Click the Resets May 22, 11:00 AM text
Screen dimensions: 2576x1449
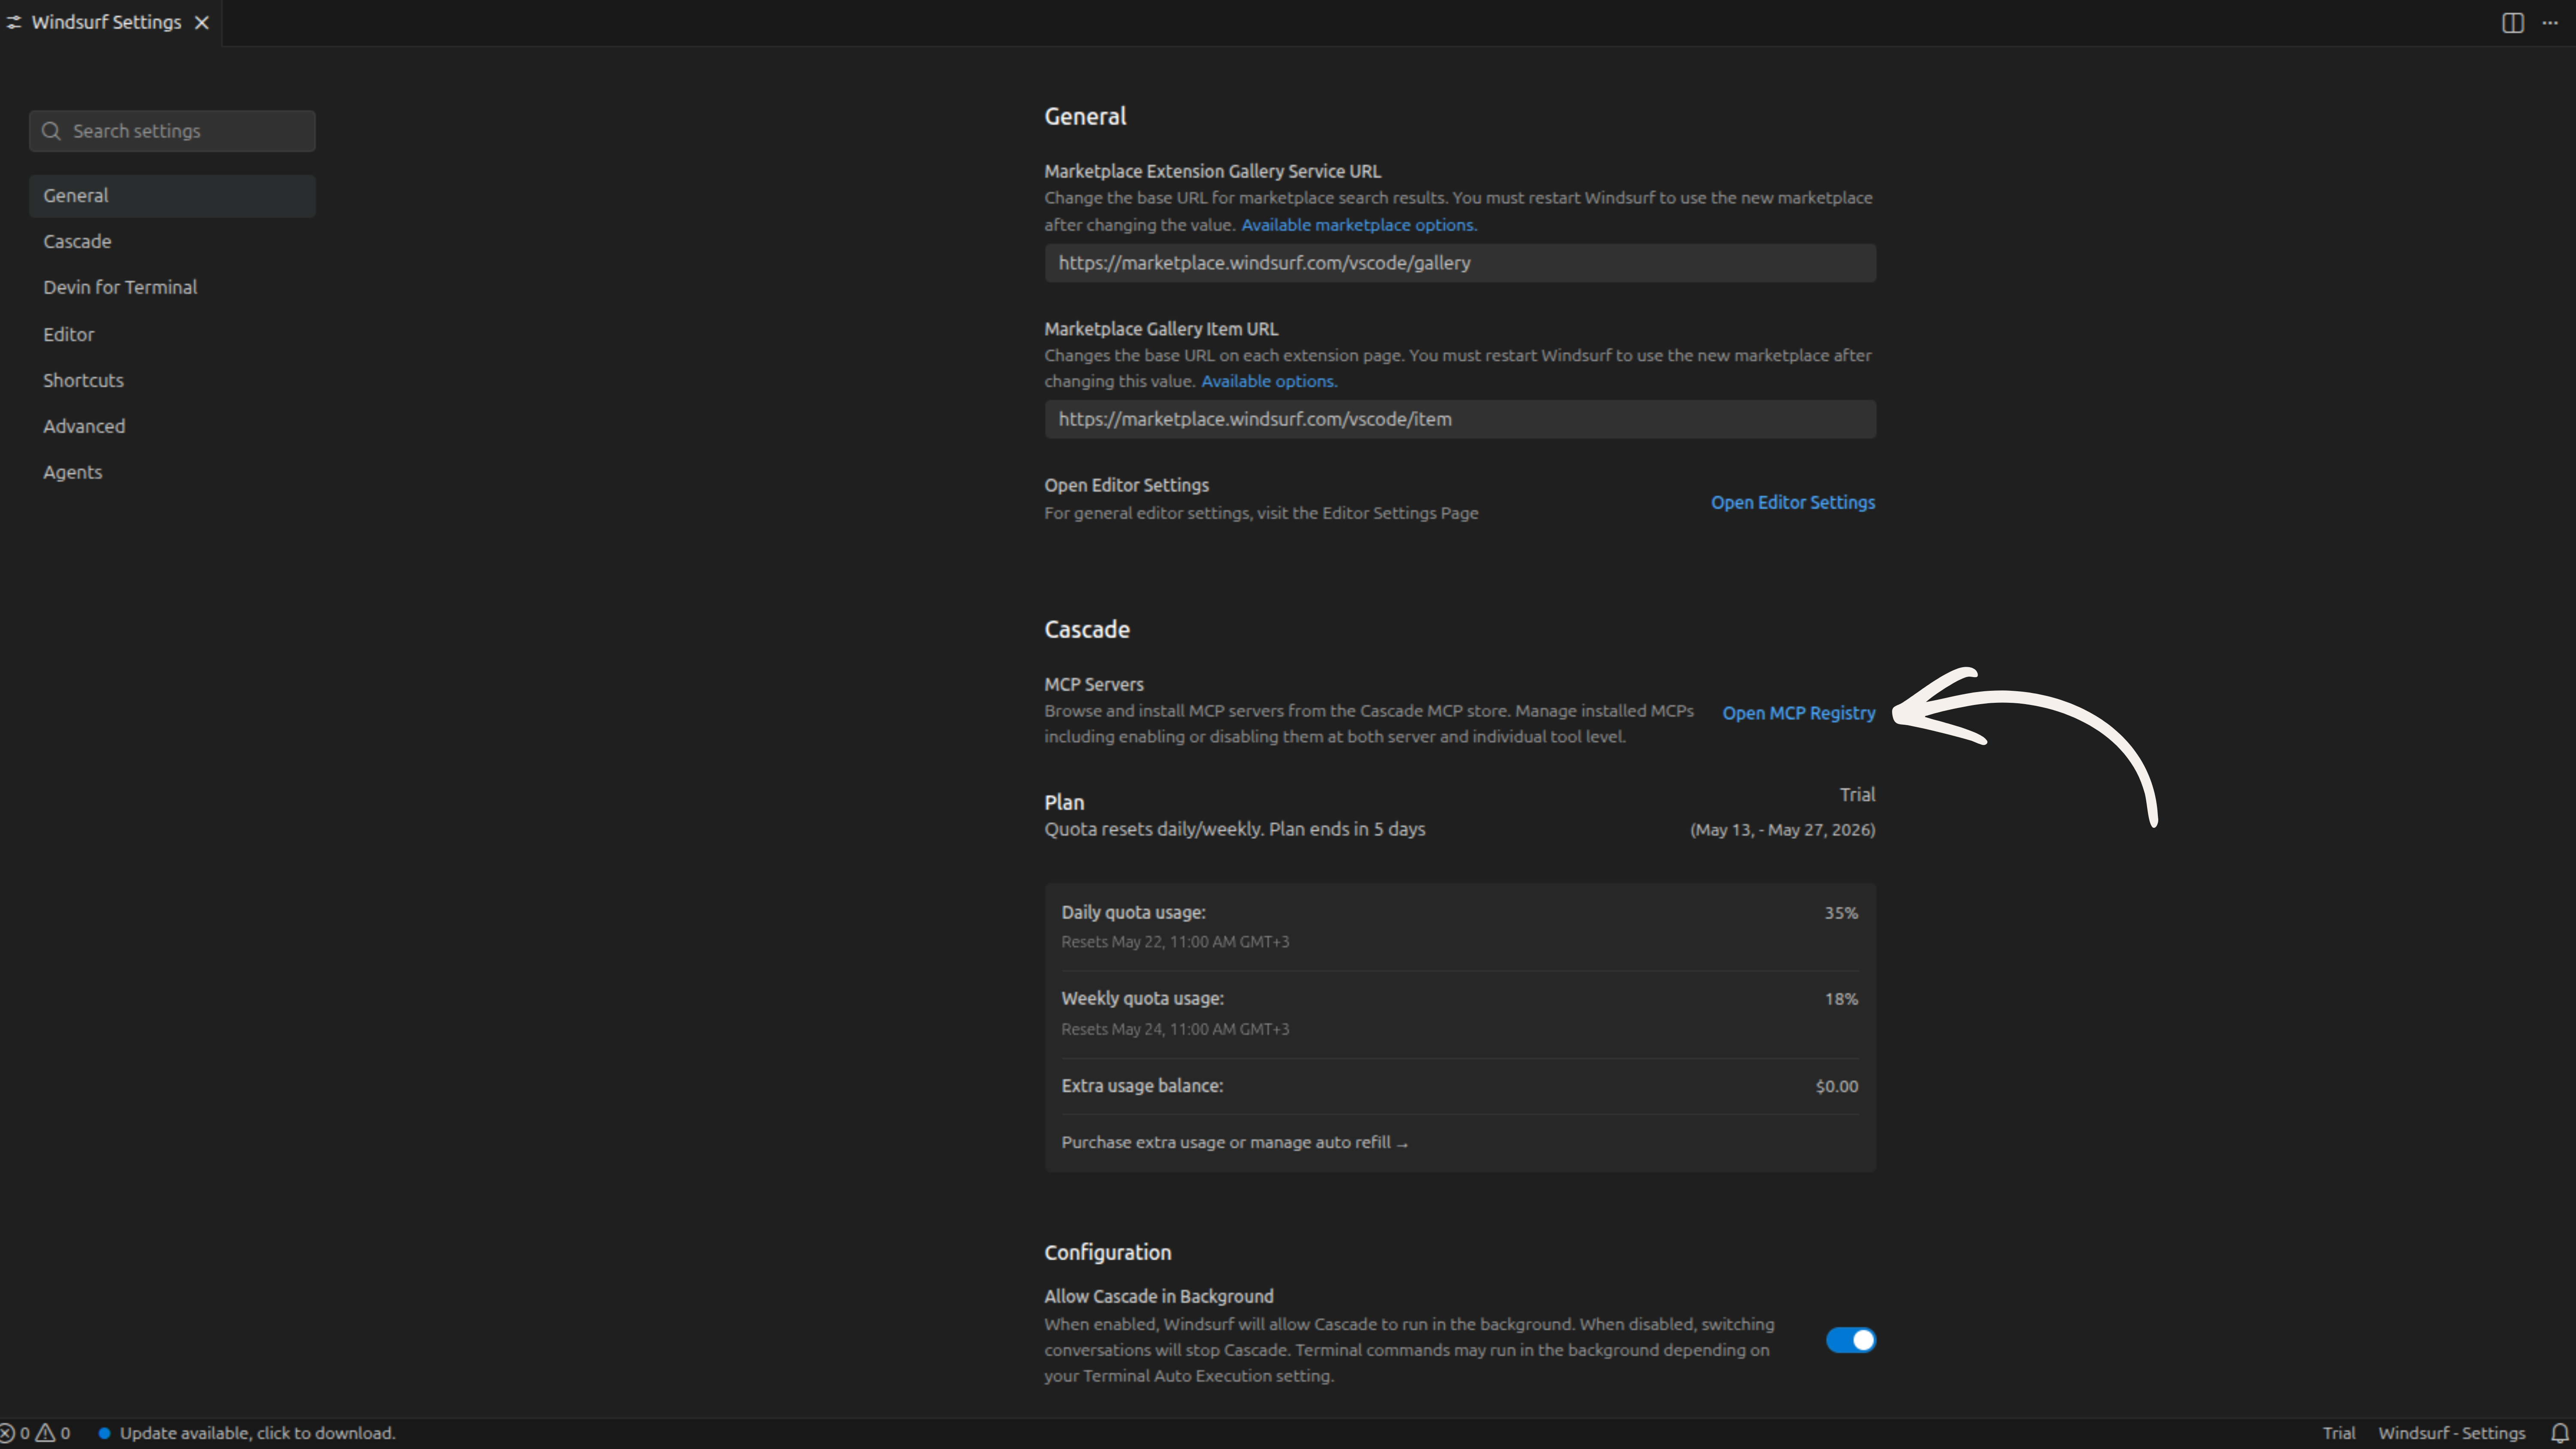[1175, 942]
